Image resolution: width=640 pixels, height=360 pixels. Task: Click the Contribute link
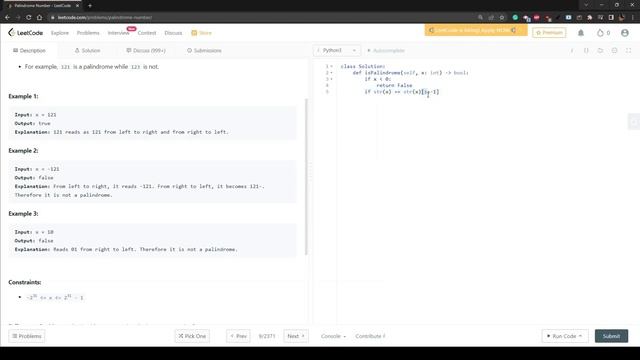tap(370, 336)
